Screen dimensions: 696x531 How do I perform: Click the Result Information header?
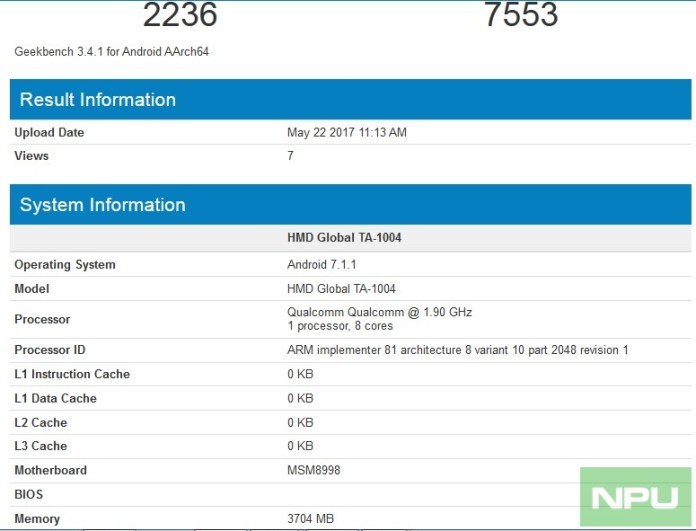(351, 99)
